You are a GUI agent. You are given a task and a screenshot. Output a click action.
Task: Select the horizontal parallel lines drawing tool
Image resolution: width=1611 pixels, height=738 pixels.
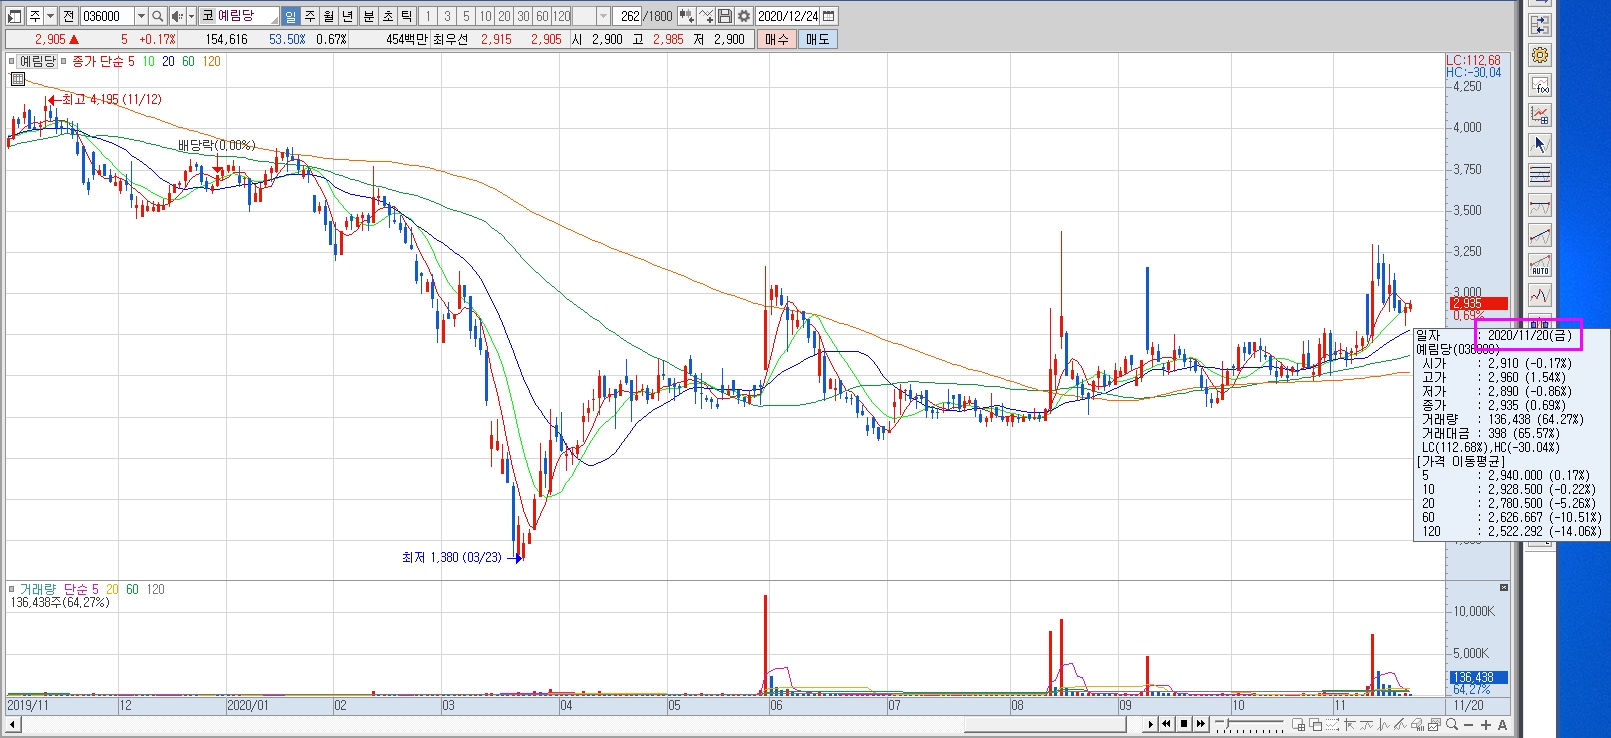pyautogui.click(x=1540, y=175)
